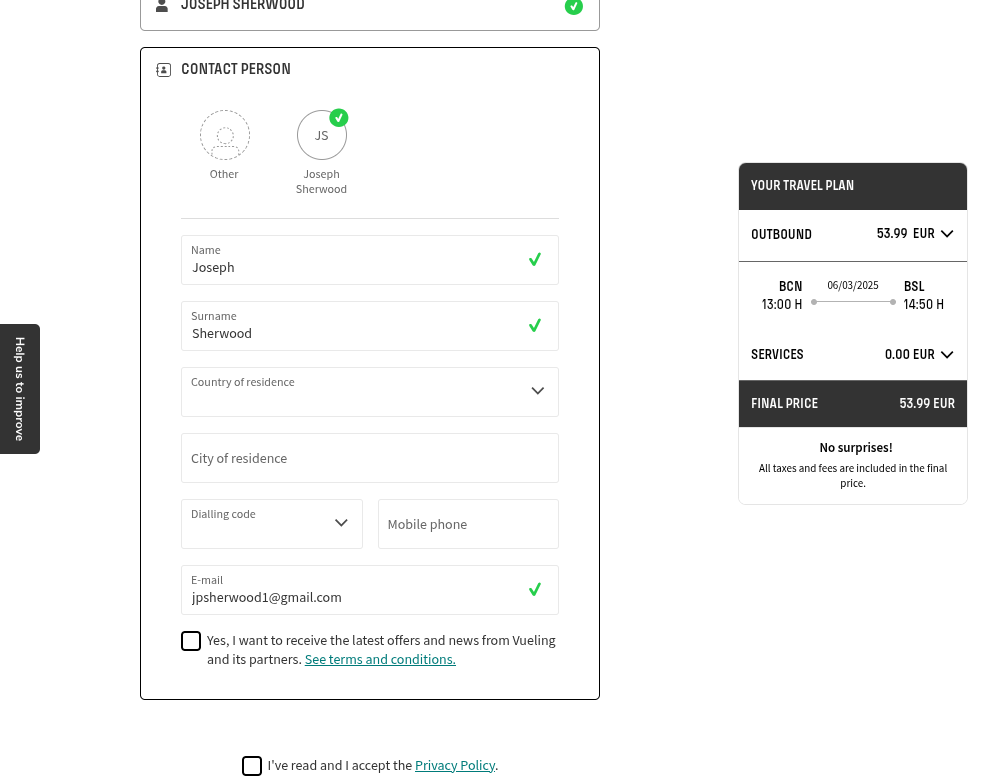This screenshot has height=777, width=987.
Task: Open the Country of residence dropdown
Action: (x=369, y=392)
